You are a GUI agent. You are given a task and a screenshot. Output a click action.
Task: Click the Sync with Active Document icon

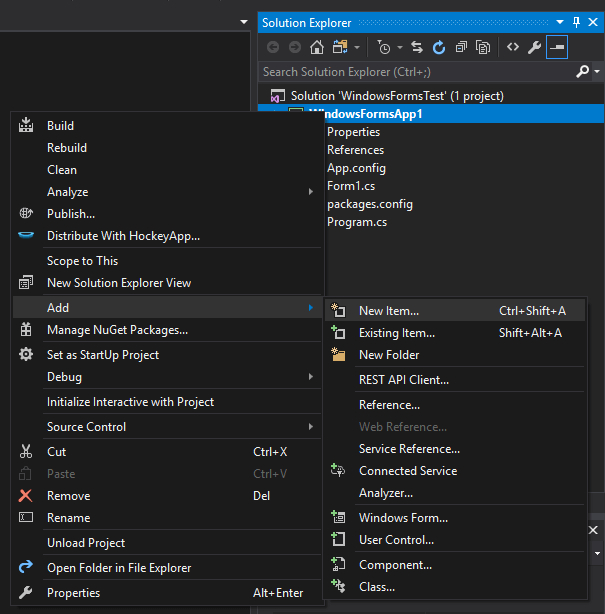pyautogui.click(x=417, y=47)
